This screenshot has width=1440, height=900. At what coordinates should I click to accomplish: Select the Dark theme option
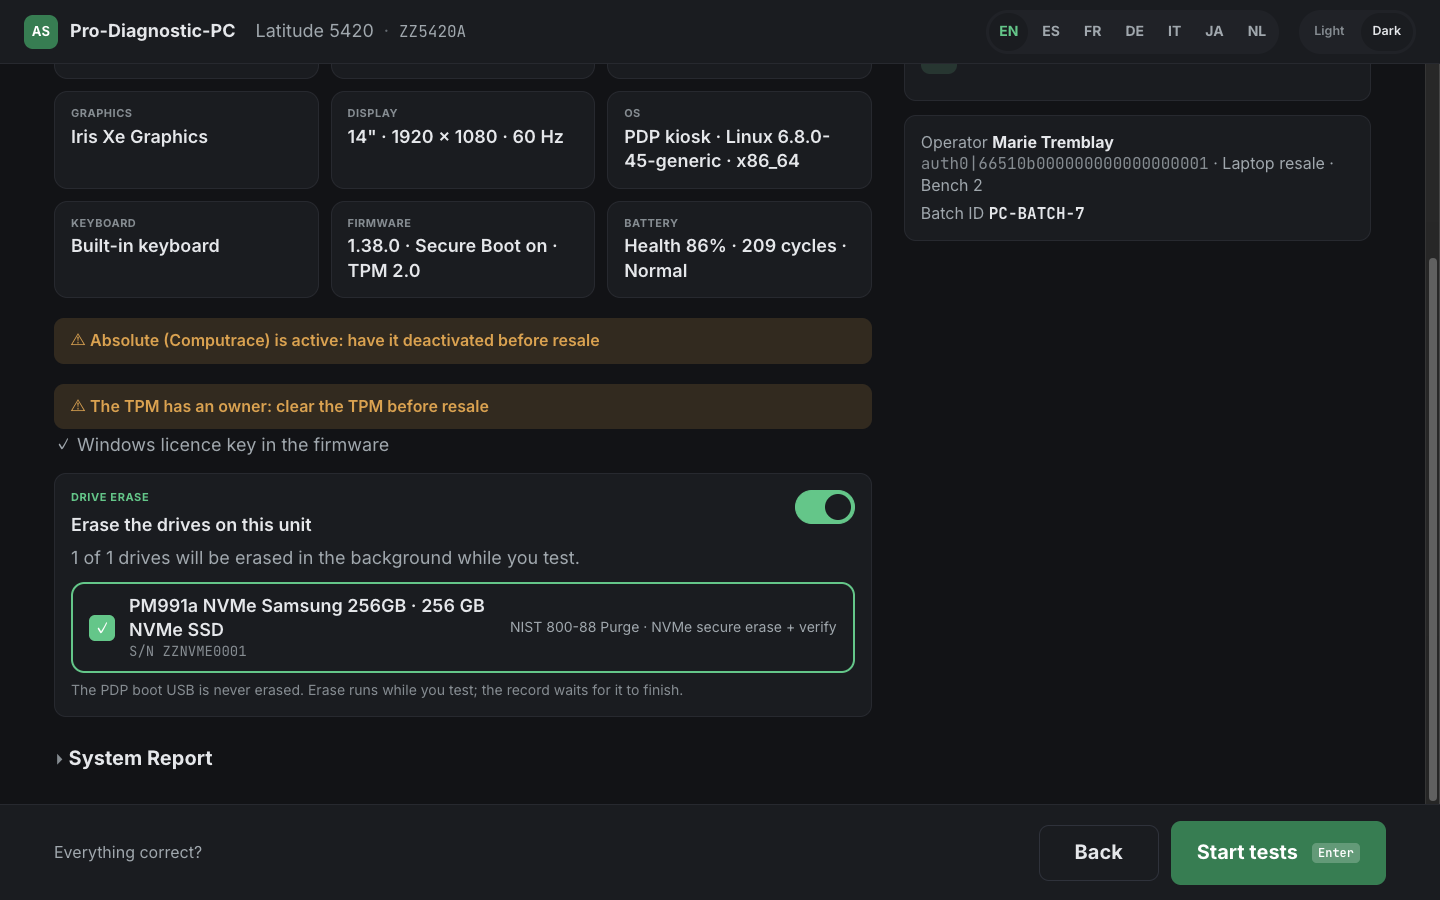[1386, 31]
